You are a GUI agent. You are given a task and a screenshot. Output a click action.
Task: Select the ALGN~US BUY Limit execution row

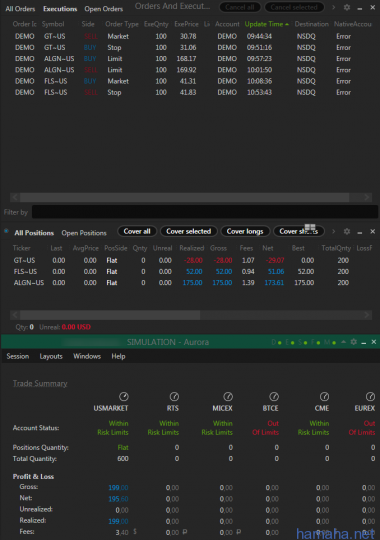point(190,59)
